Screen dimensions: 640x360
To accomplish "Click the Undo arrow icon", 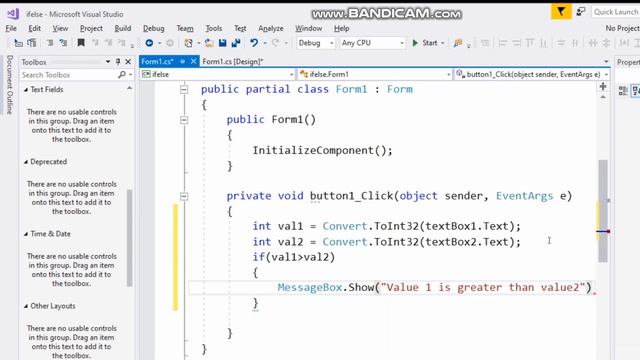I will click(254, 43).
